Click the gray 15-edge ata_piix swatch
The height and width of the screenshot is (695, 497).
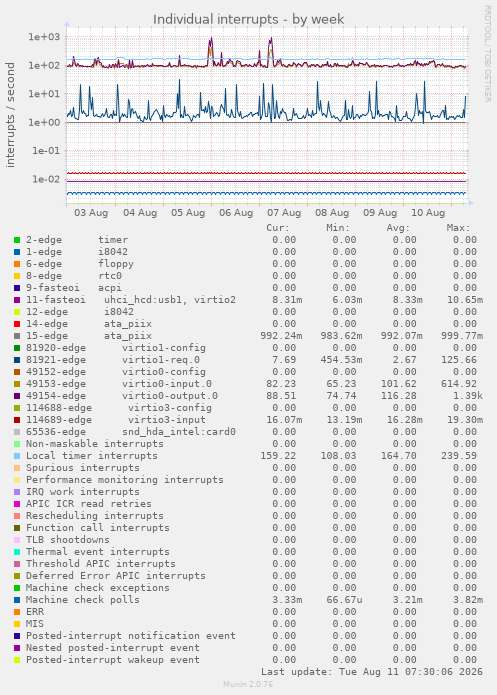coord(17,336)
